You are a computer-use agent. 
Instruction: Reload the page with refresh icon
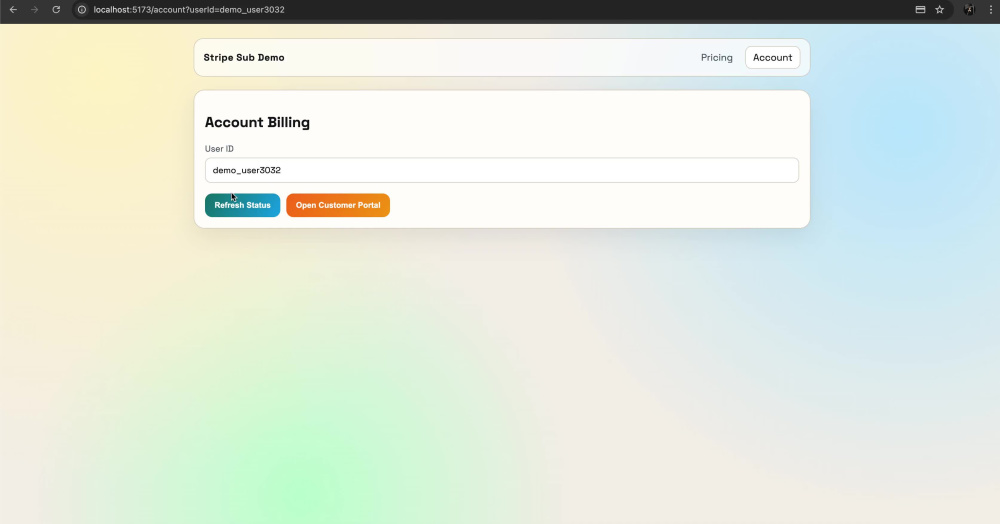[x=56, y=10]
